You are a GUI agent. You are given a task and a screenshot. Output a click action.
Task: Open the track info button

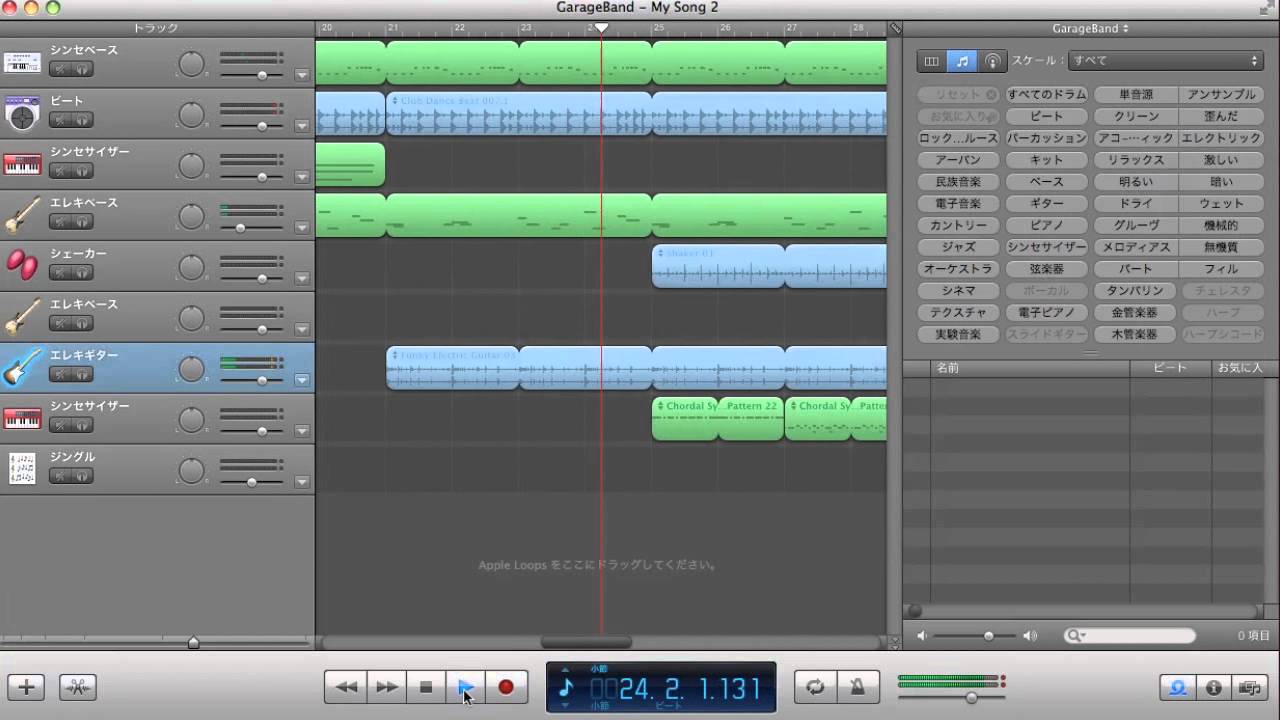1214,687
